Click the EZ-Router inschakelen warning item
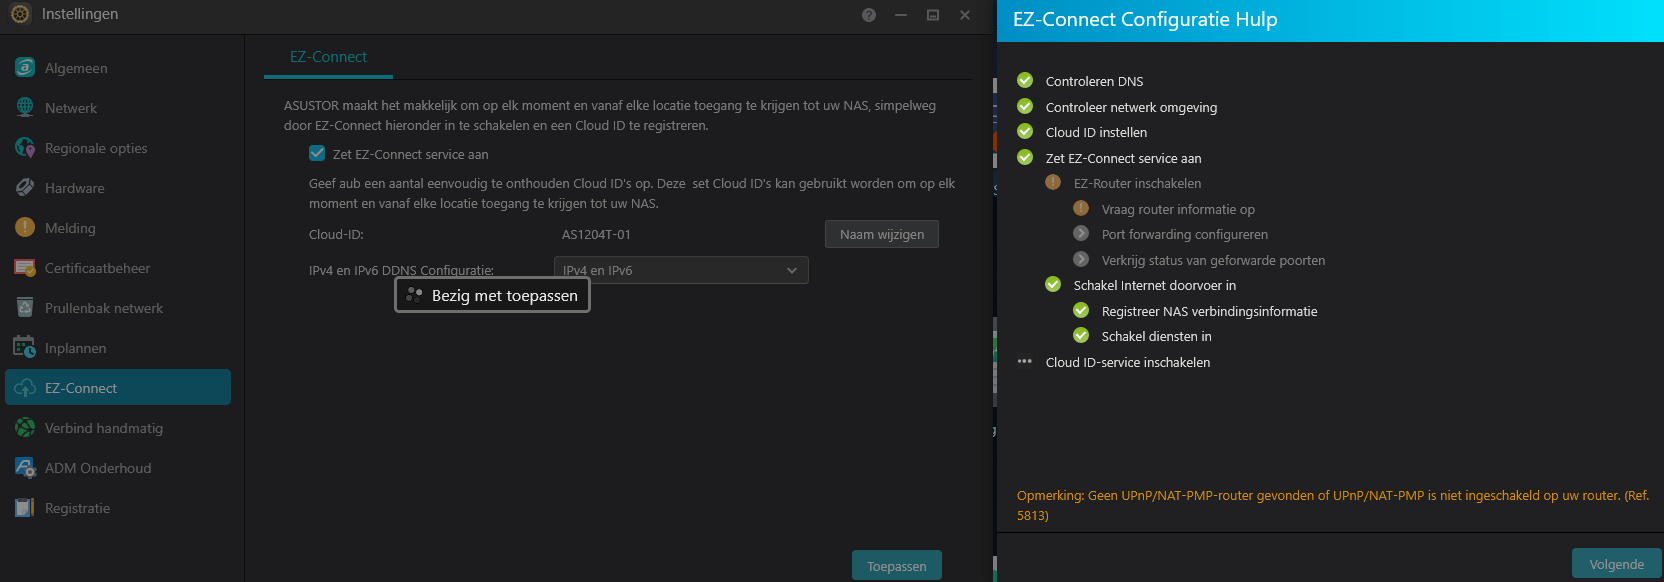Image resolution: width=1664 pixels, height=582 pixels. pyautogui.click(x=1137, y=183)
